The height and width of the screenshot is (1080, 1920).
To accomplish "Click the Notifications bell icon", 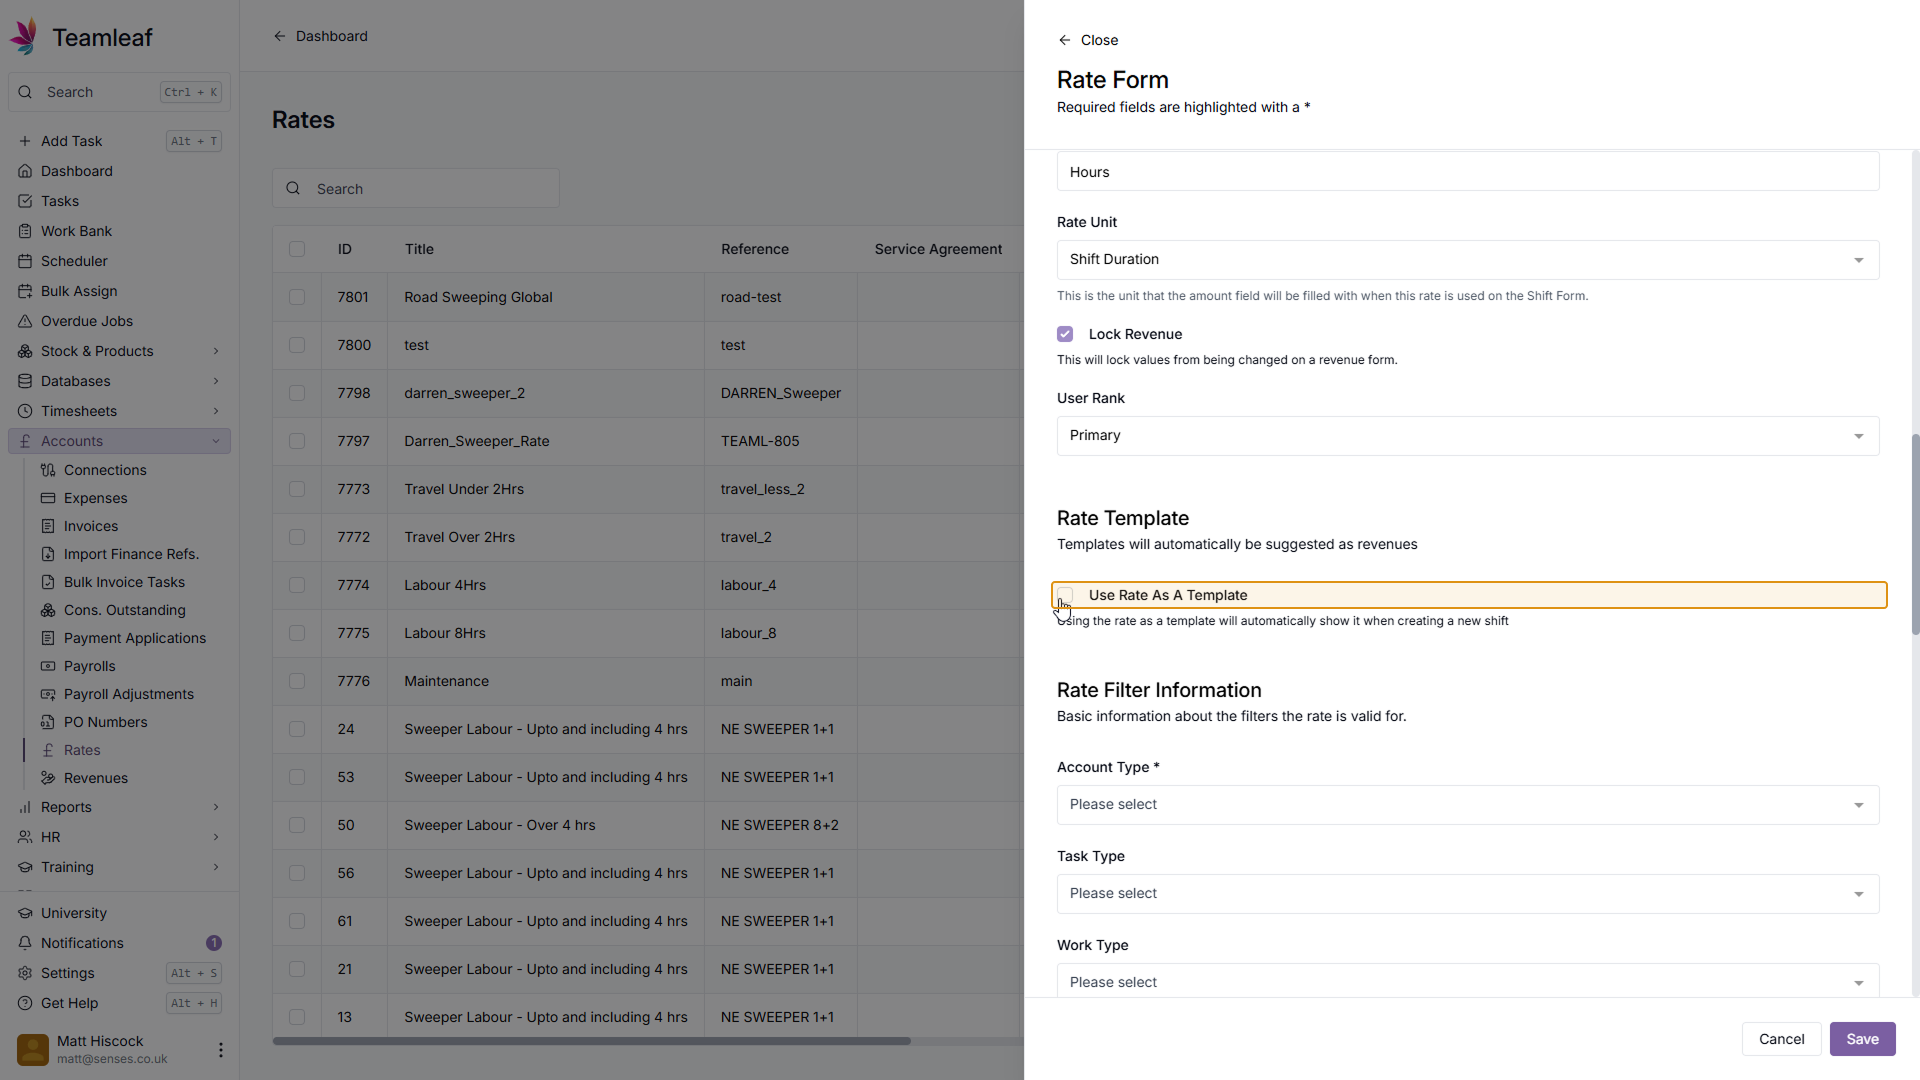I will coord(25,943).
